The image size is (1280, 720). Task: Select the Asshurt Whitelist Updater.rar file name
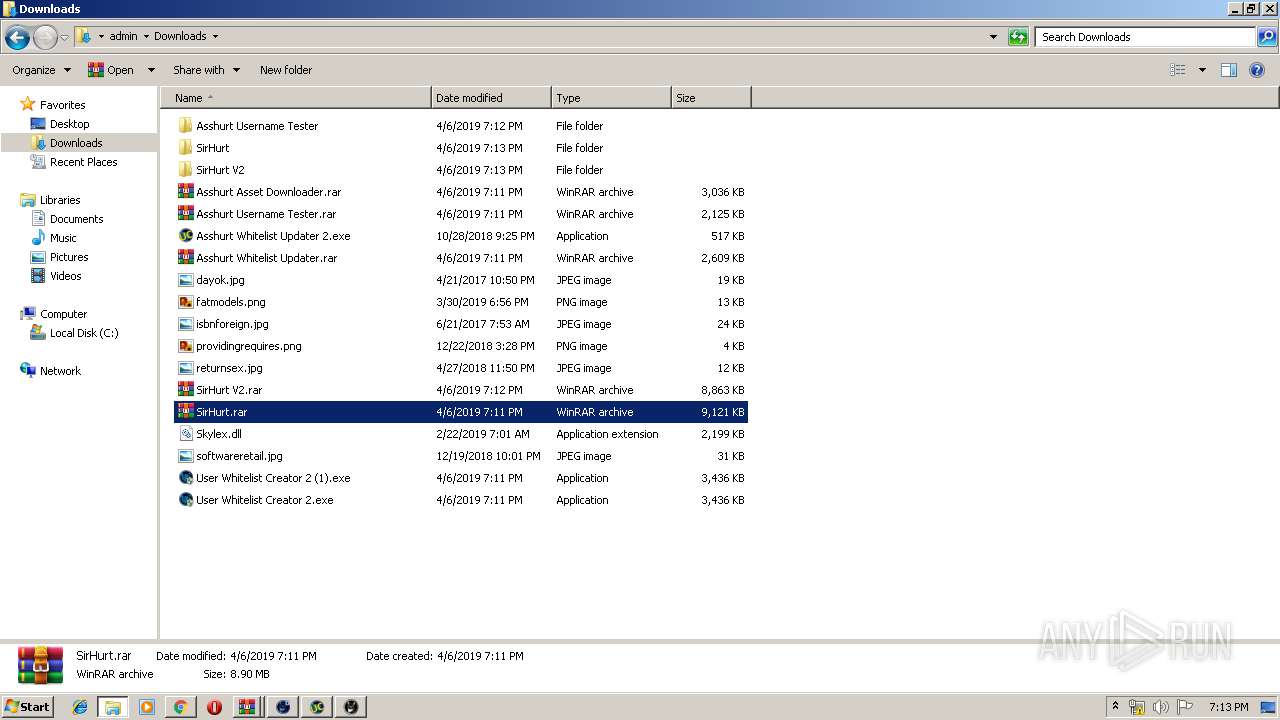point(267,258)
